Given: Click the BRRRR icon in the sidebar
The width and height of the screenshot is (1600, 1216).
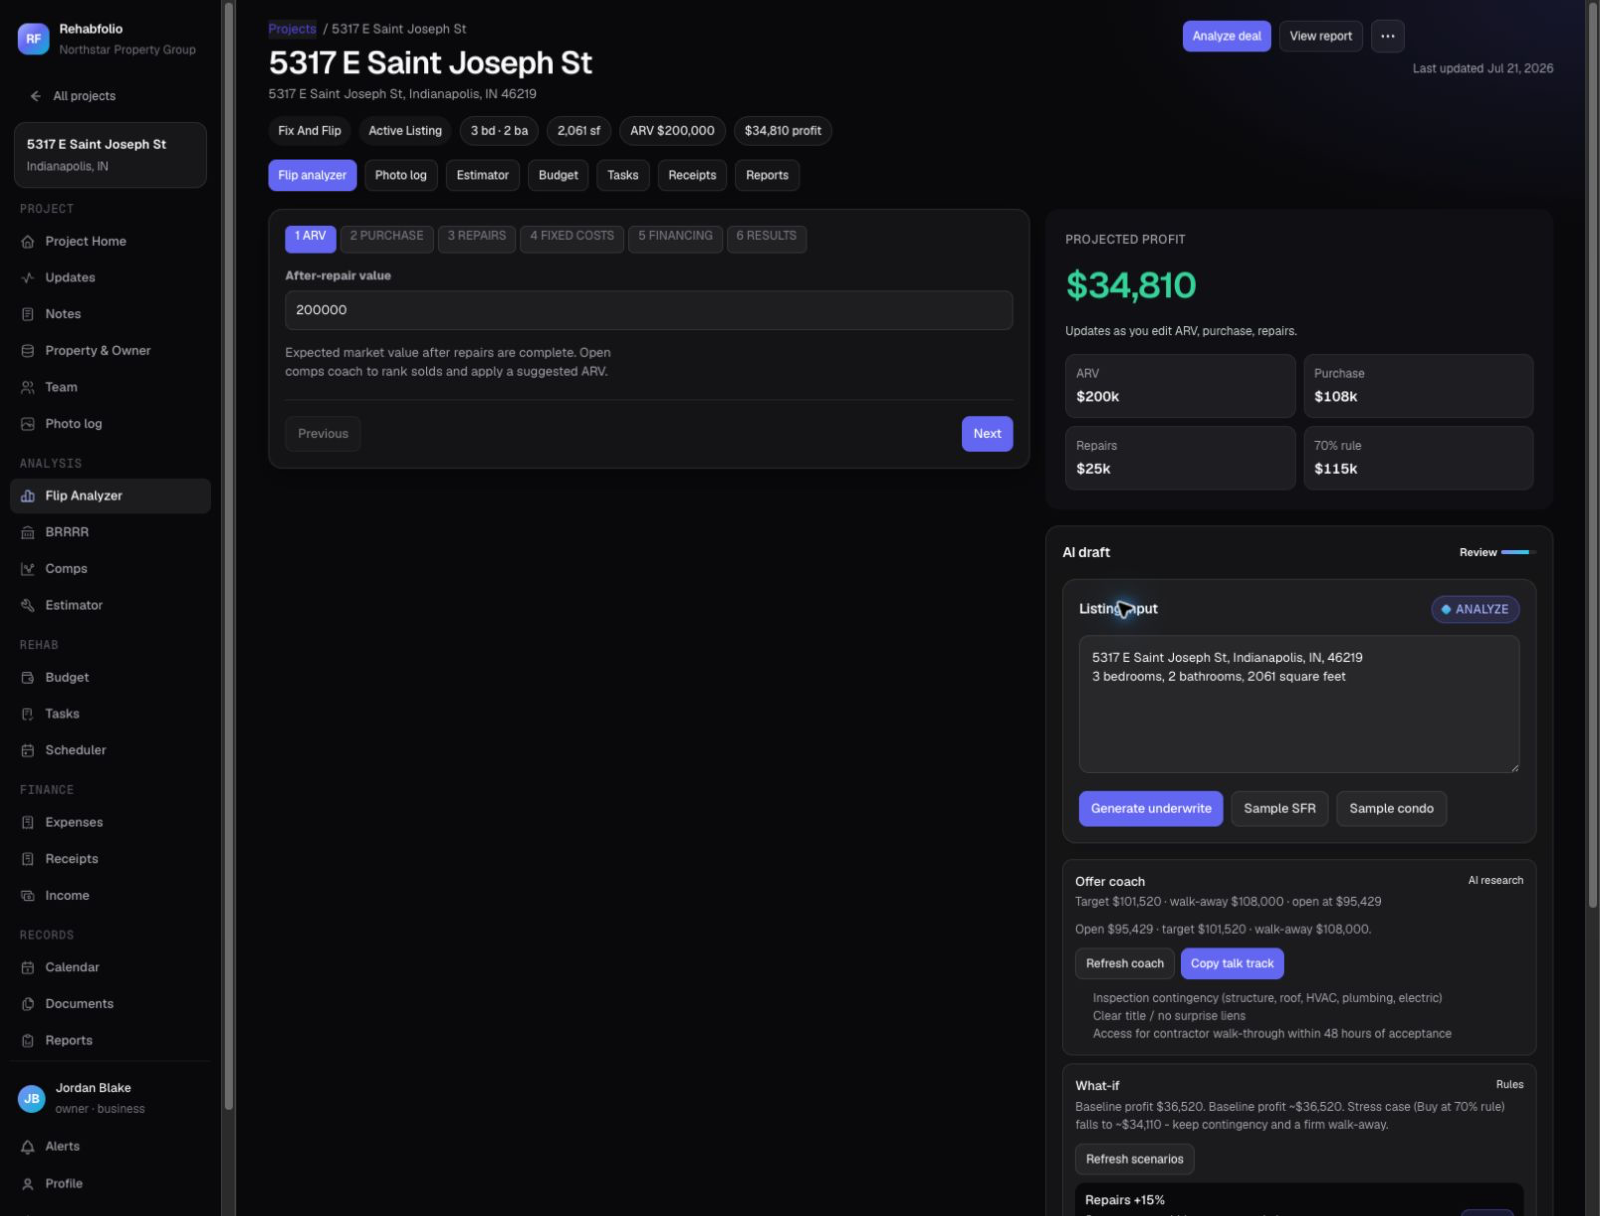Looking at the screenshot, I should point(28,532).
